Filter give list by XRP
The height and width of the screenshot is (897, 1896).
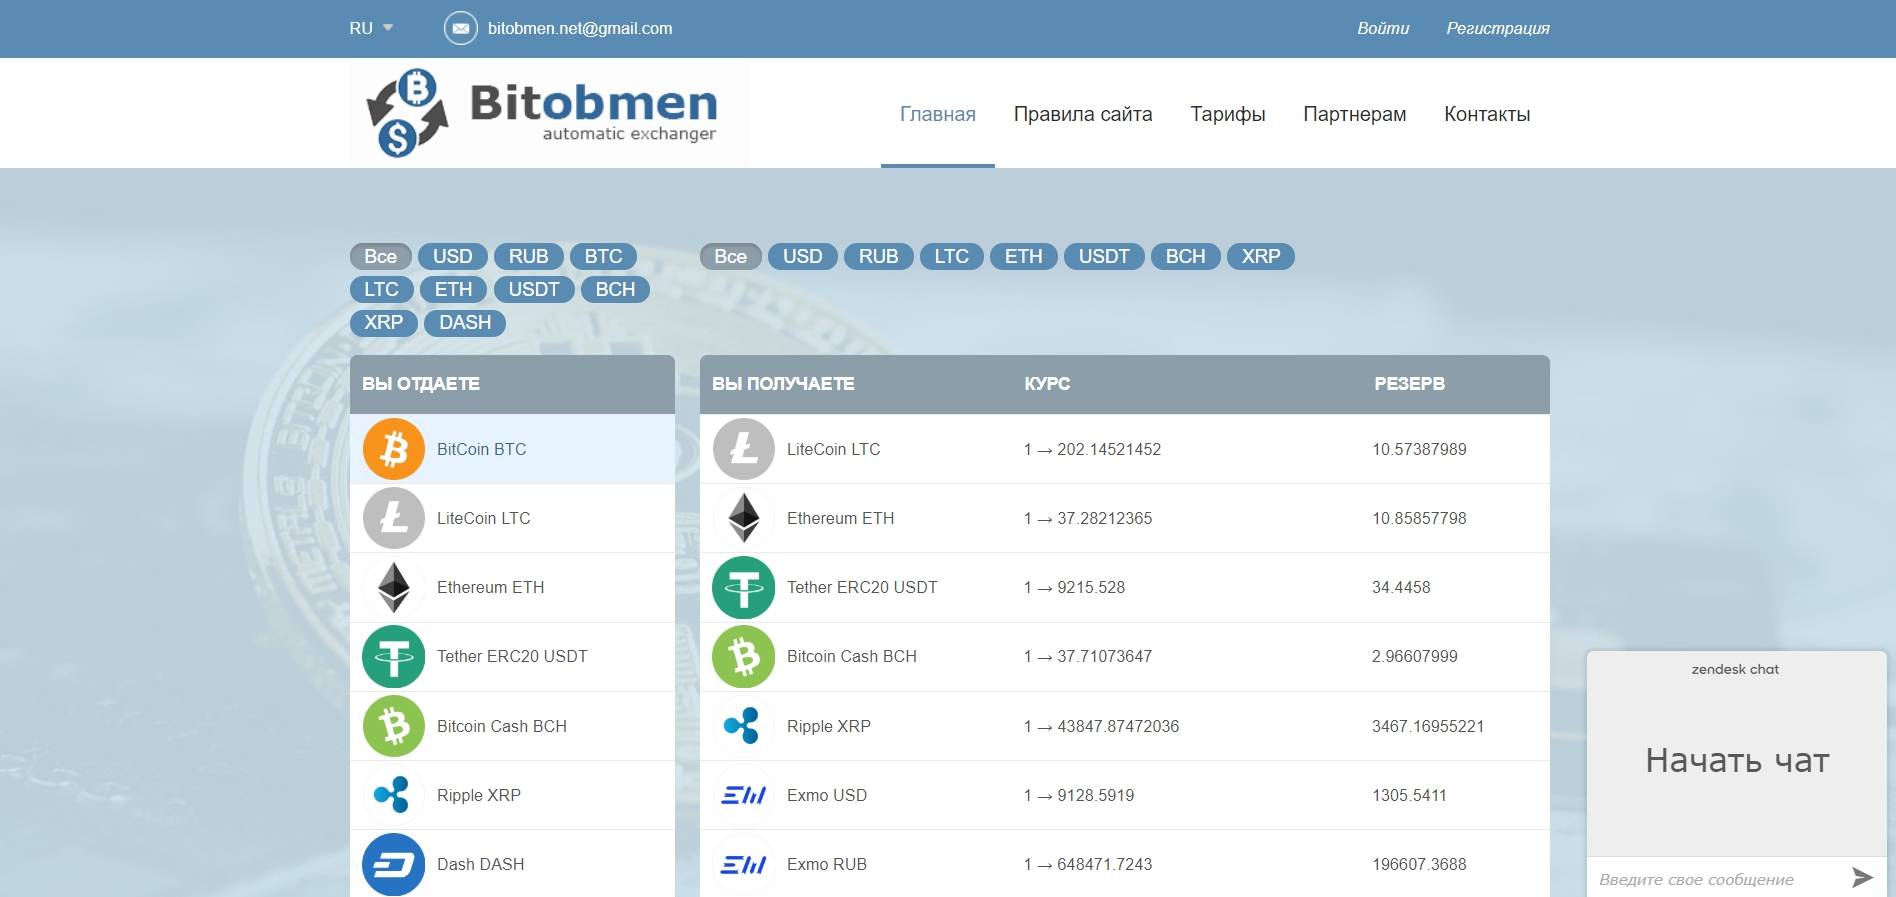tap(384, 322)
